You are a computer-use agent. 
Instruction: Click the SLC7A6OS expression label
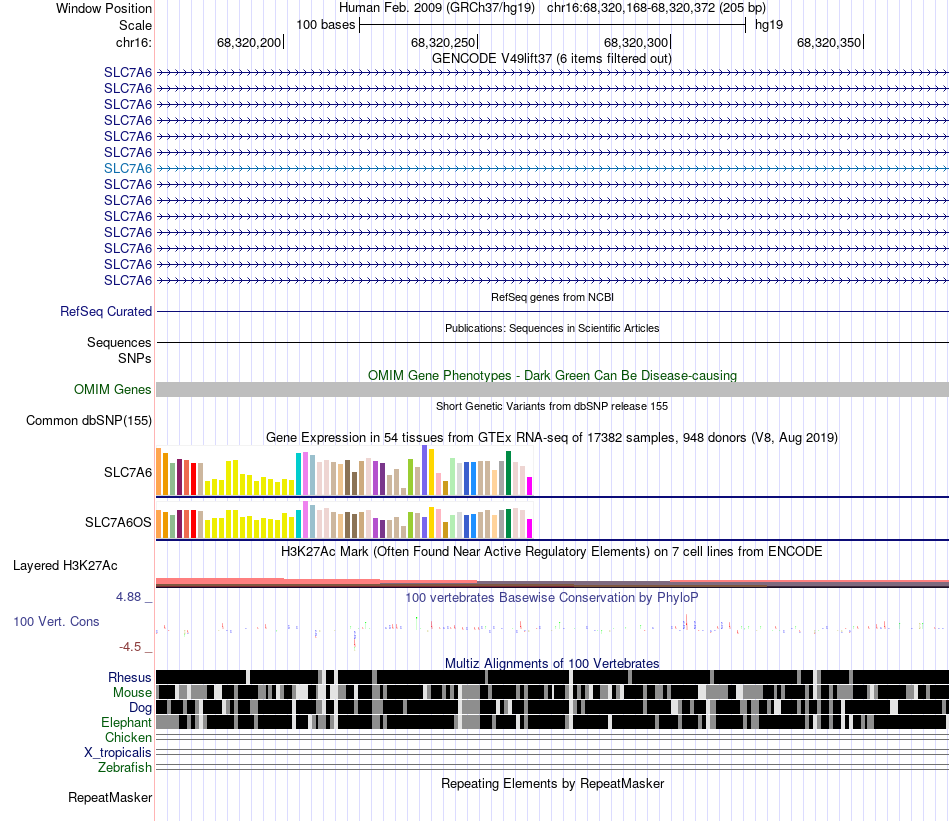pos(118,522)
